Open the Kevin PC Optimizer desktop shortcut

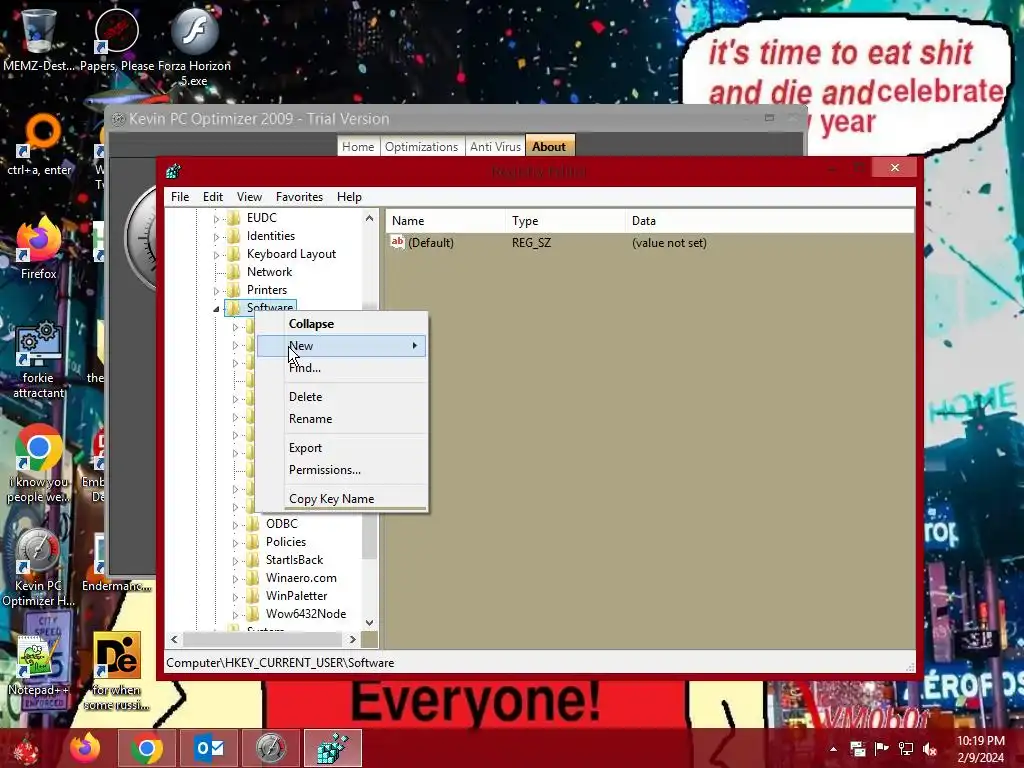pos(38,567)
